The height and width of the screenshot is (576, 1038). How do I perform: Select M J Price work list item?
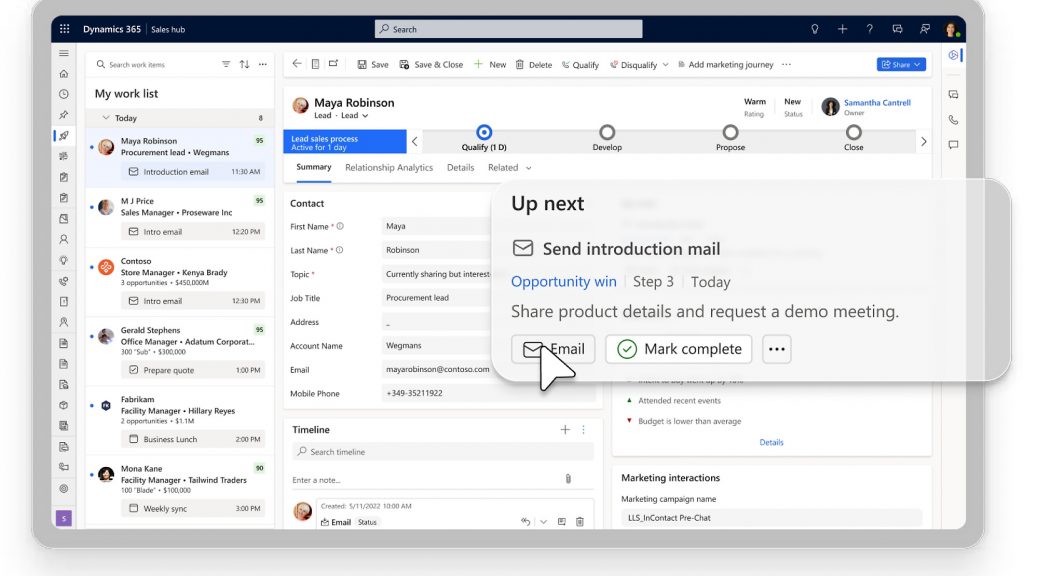coord(179,219)
